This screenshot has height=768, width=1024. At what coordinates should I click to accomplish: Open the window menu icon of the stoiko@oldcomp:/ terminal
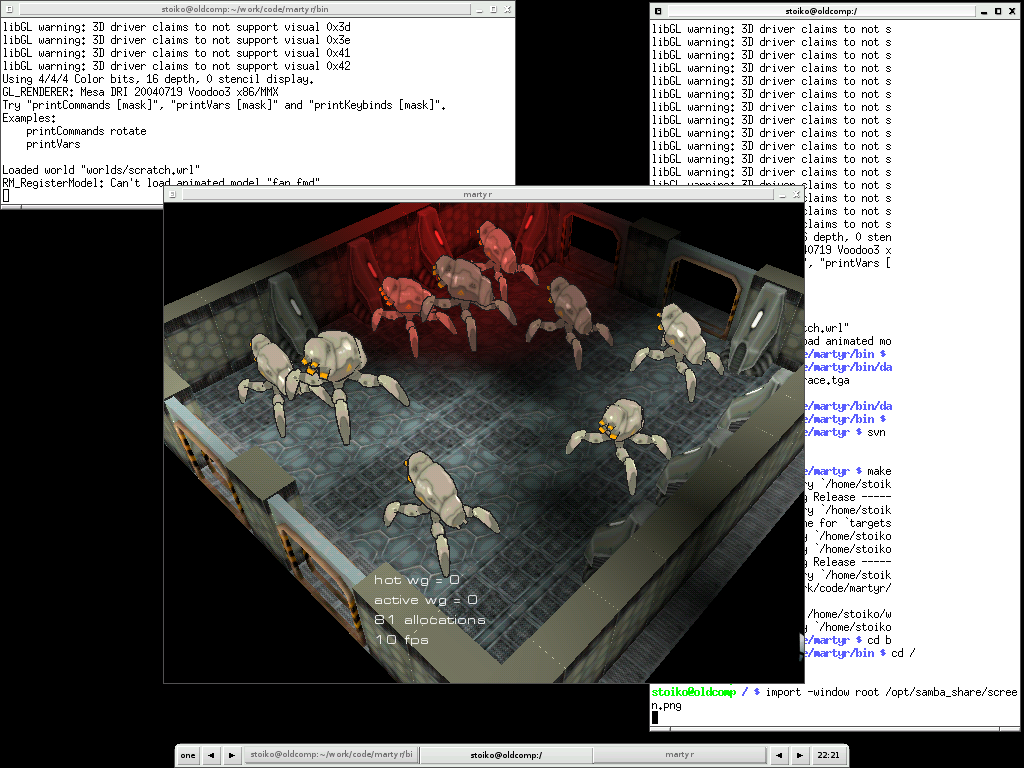658,11
